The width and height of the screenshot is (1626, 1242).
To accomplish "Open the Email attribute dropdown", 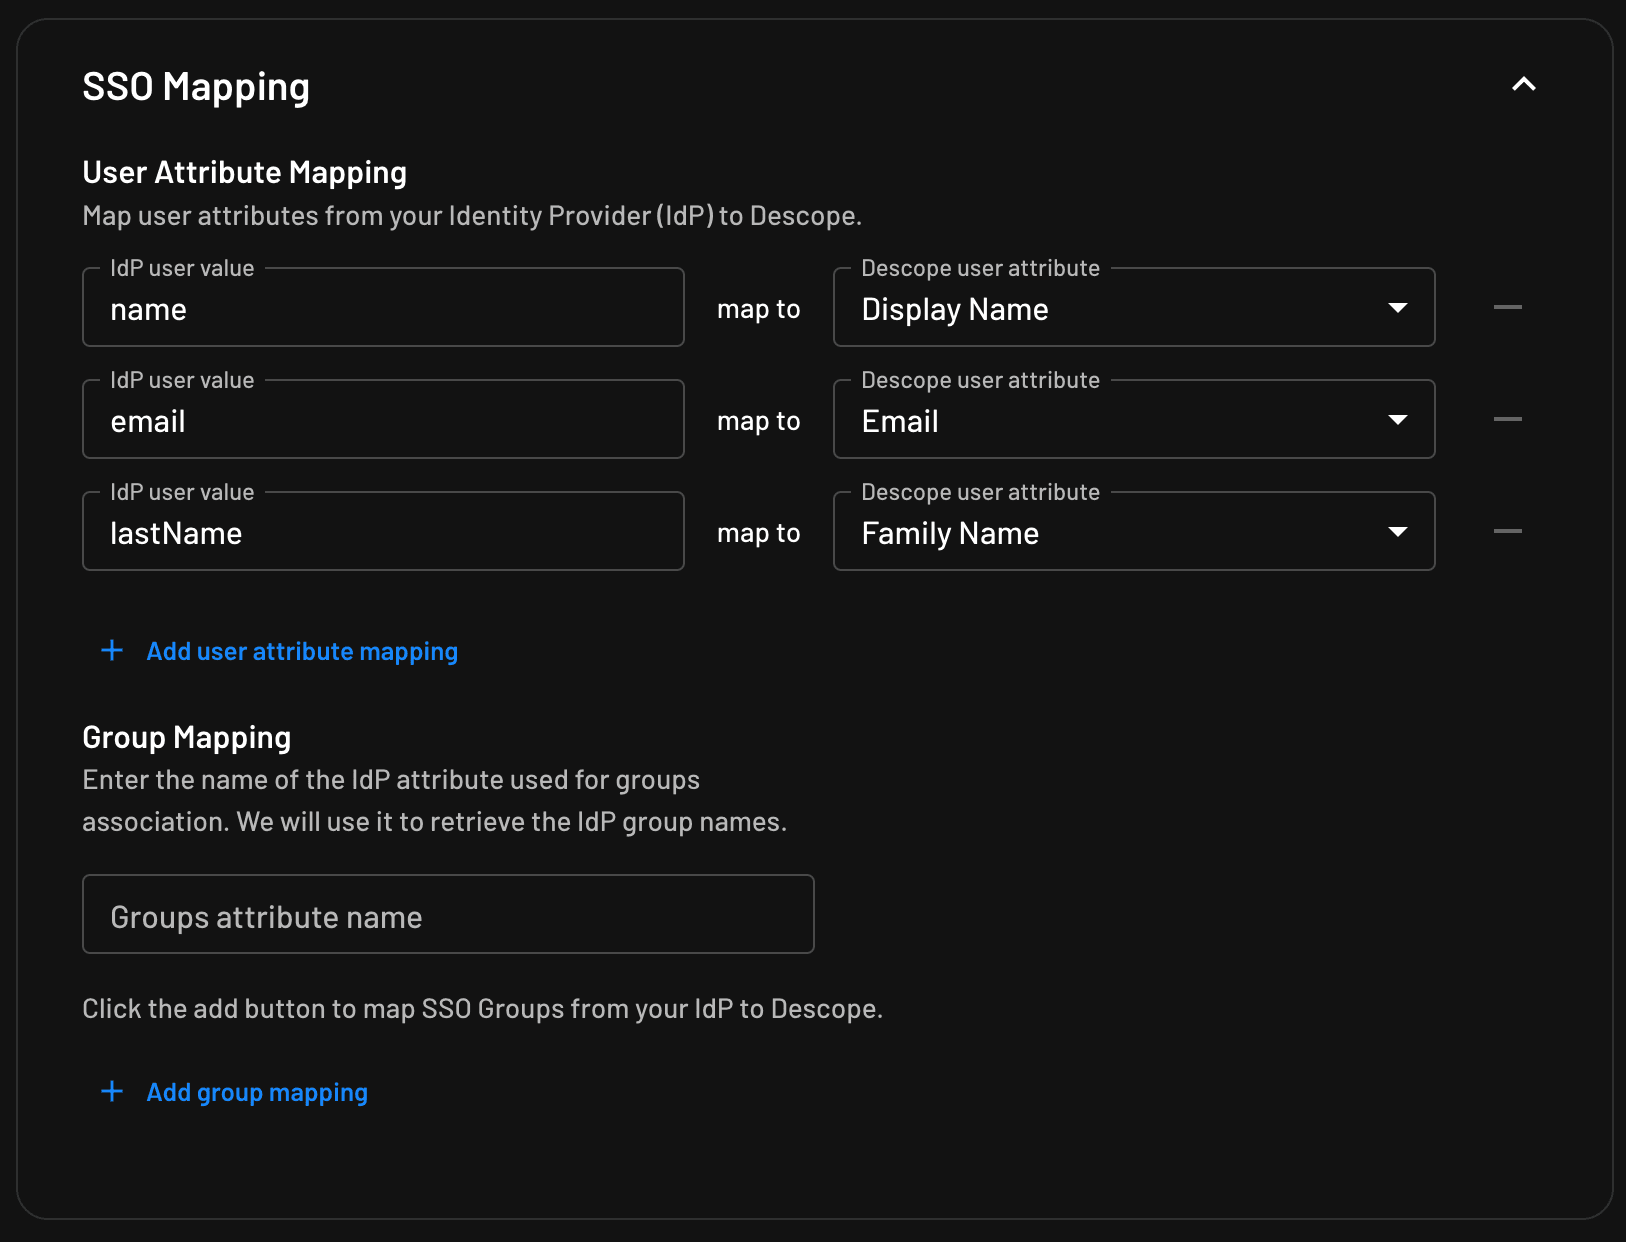I will (1134, 419).
